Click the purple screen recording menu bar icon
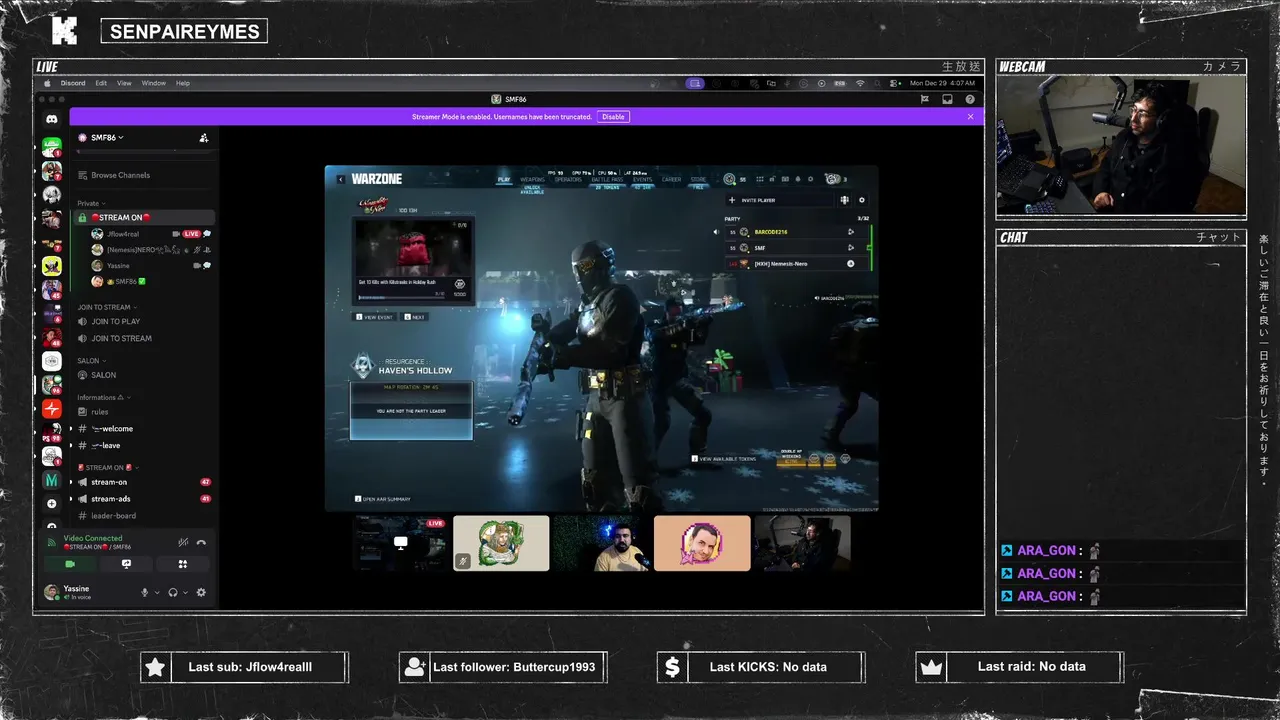The width and height of the screenshot is (1280, 720). click(x=694, y=83)
